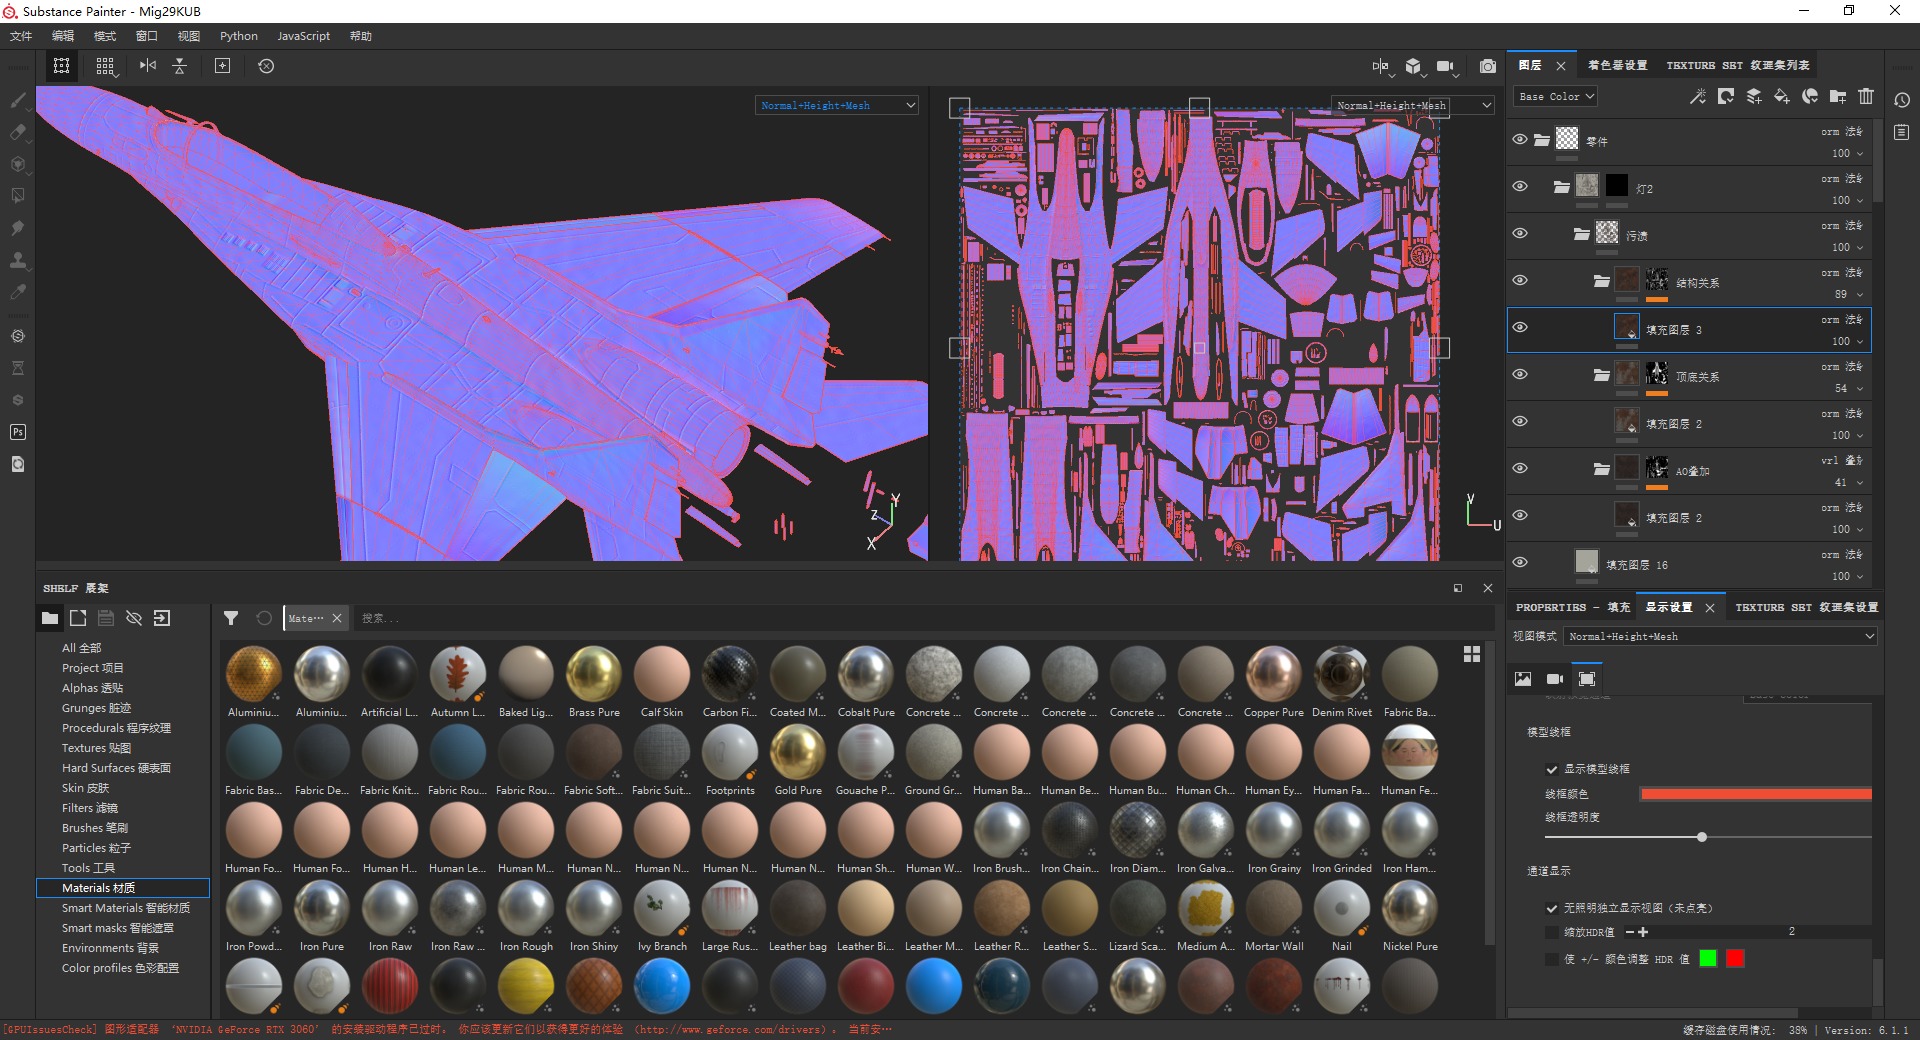Delete the selected layer with trash icon
The height and width of the screenshot is (1040, 1920).
click(1866, 96)
